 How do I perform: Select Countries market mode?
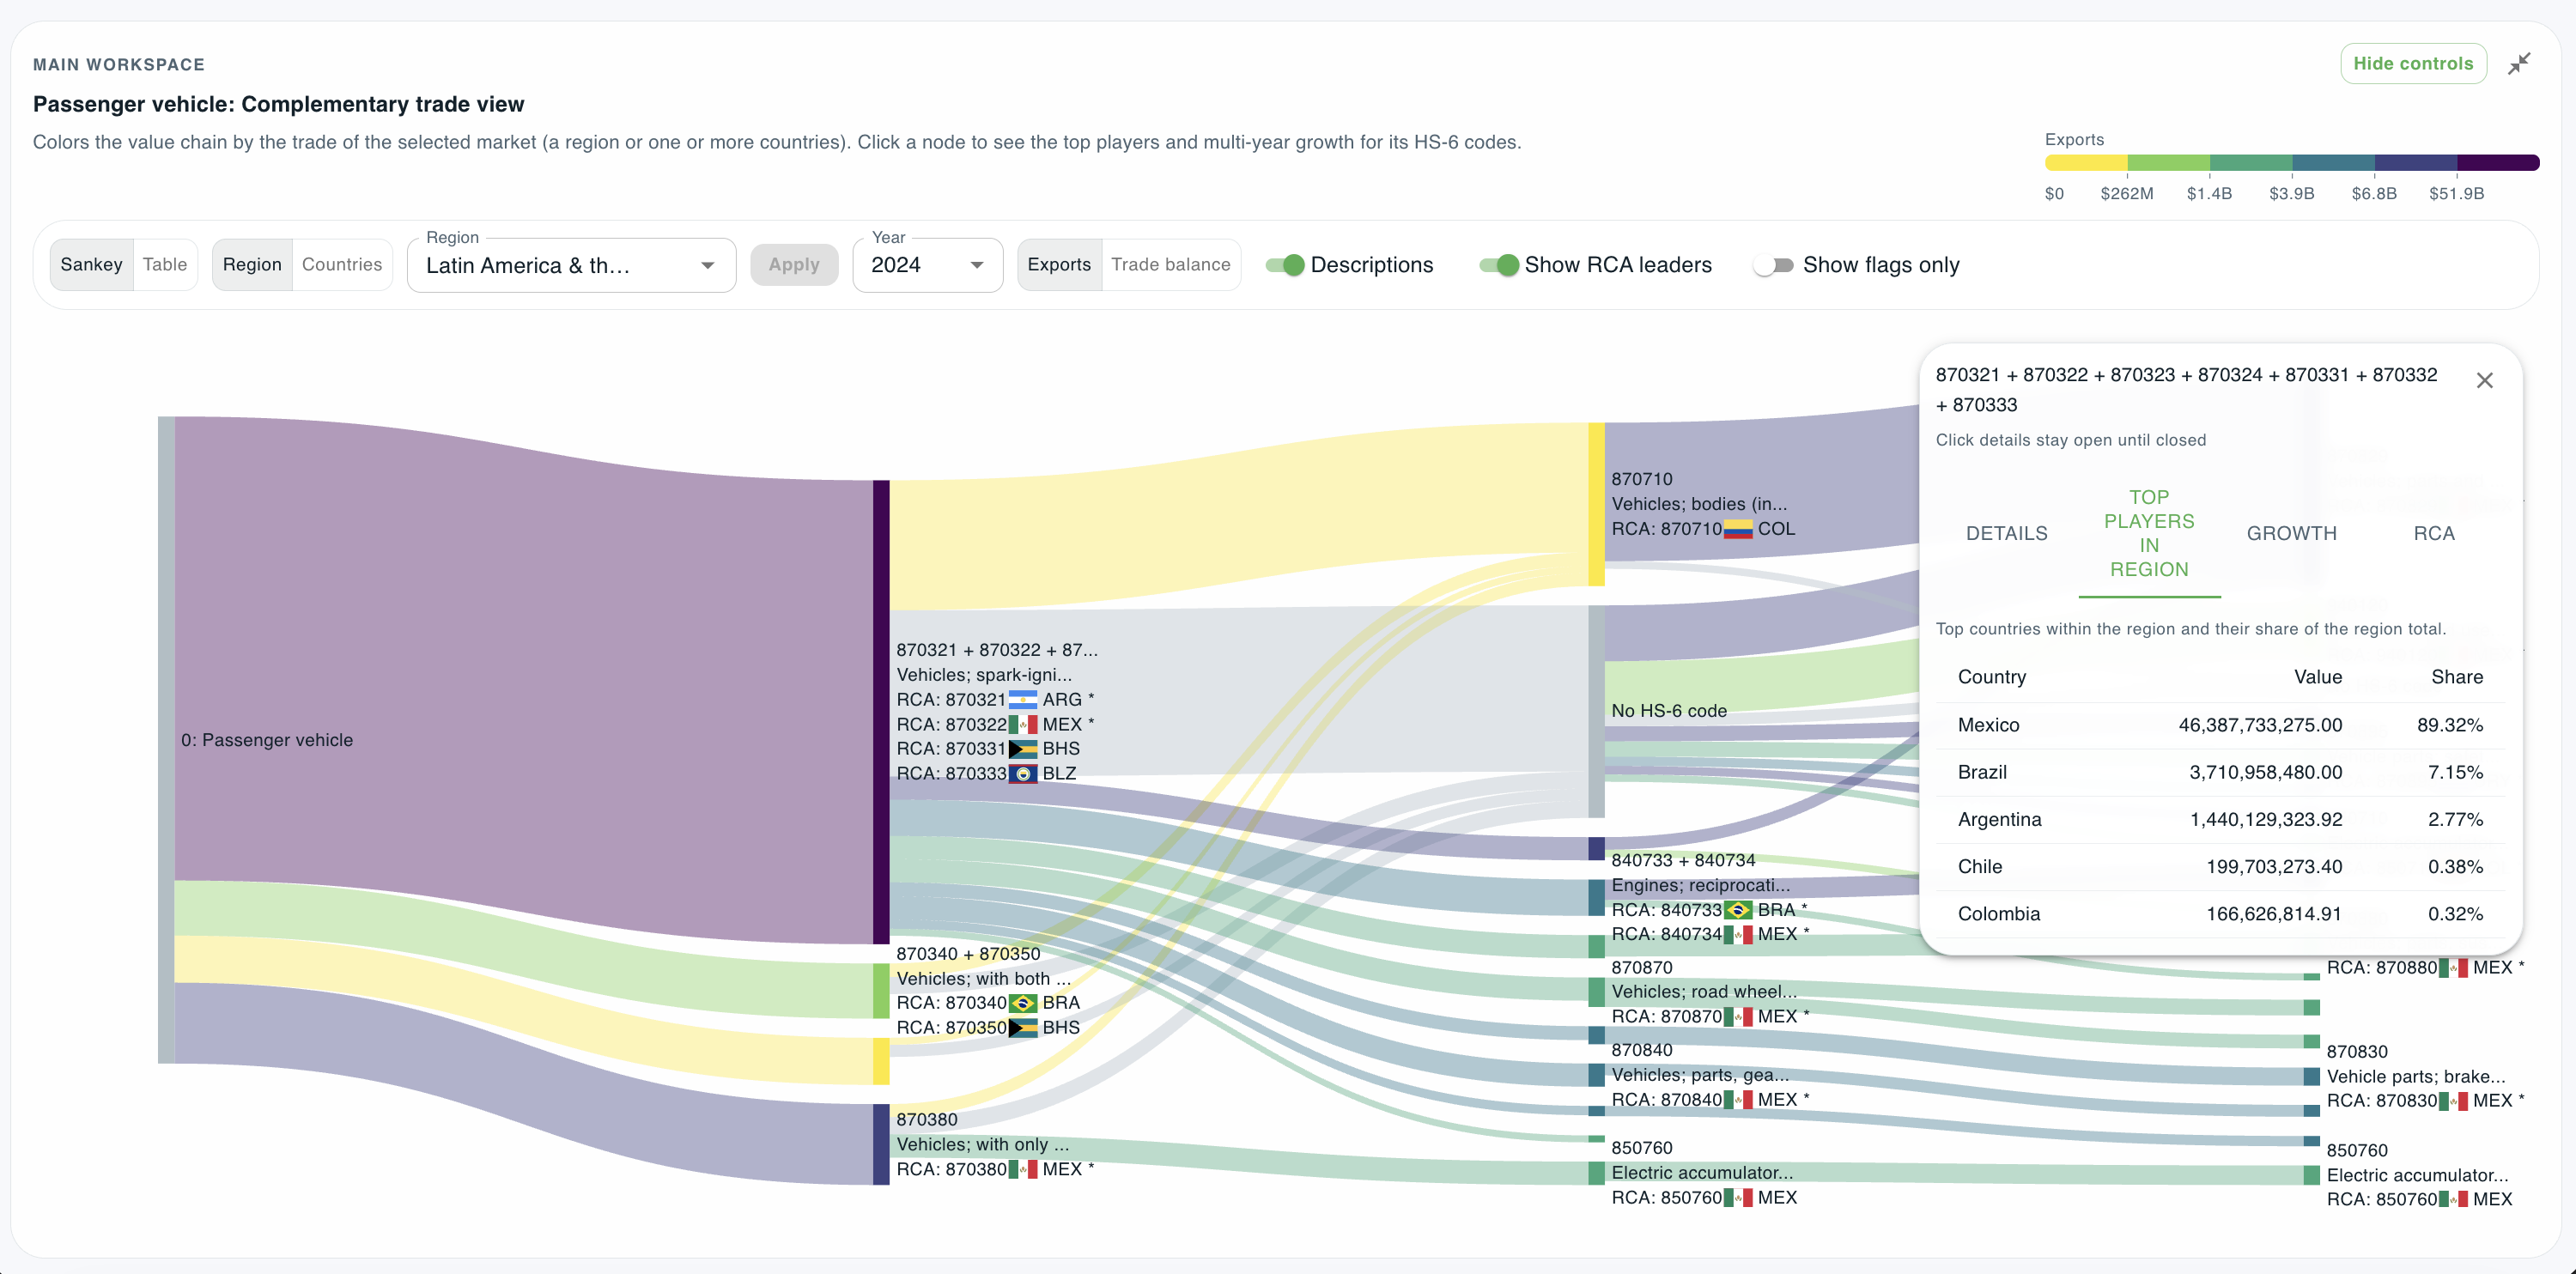(x=342, y=265)
